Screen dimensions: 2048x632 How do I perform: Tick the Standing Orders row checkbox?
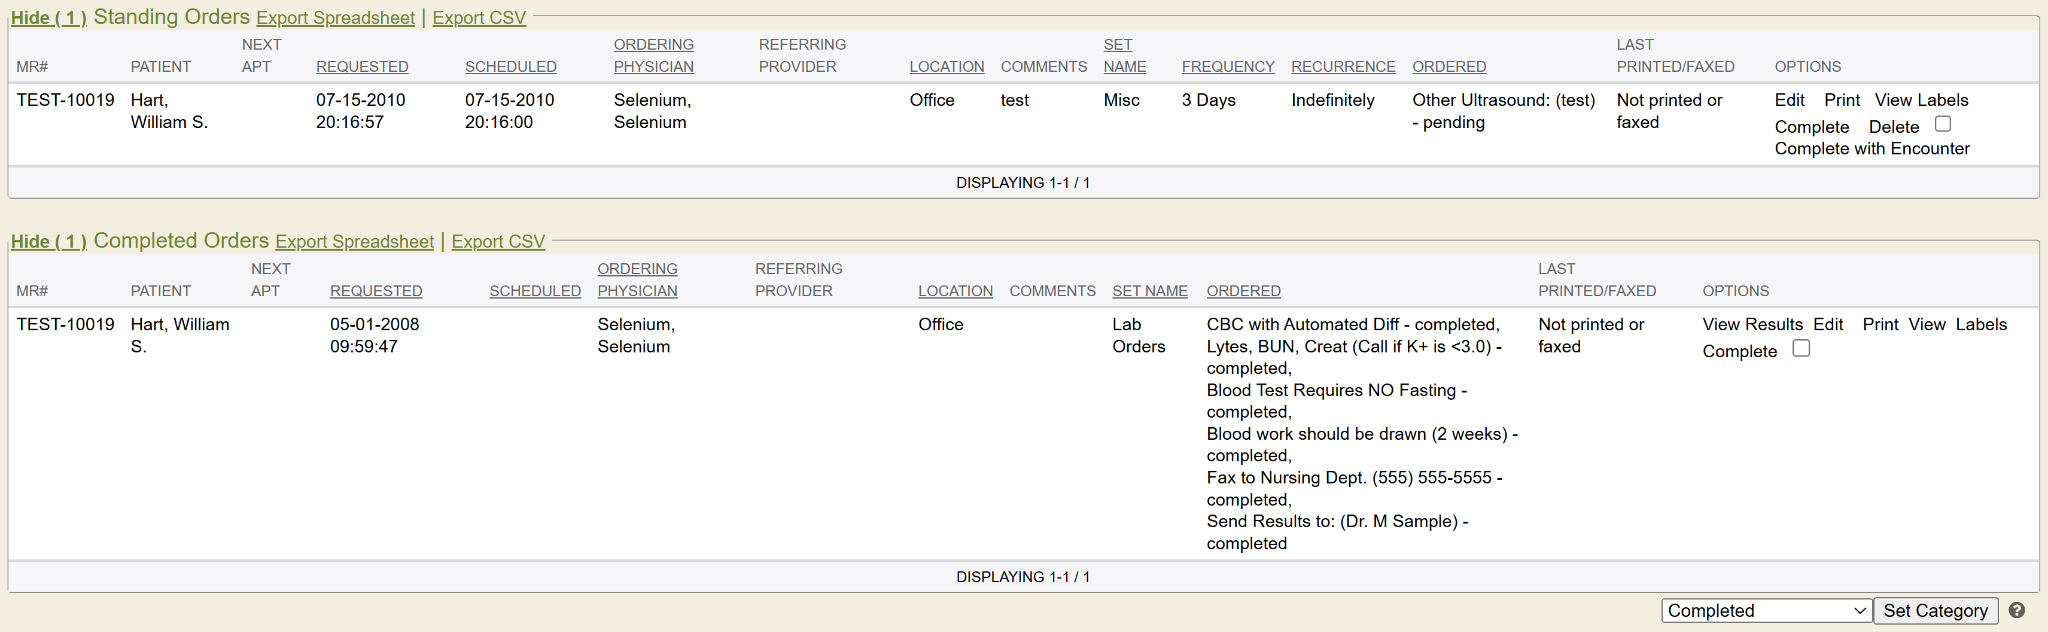[x=1943, y=124]
